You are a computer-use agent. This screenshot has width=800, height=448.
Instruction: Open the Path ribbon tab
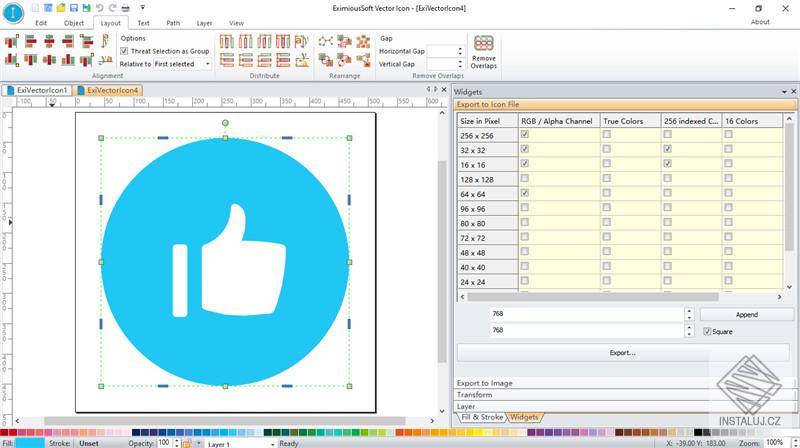click(x=173, y=23)
